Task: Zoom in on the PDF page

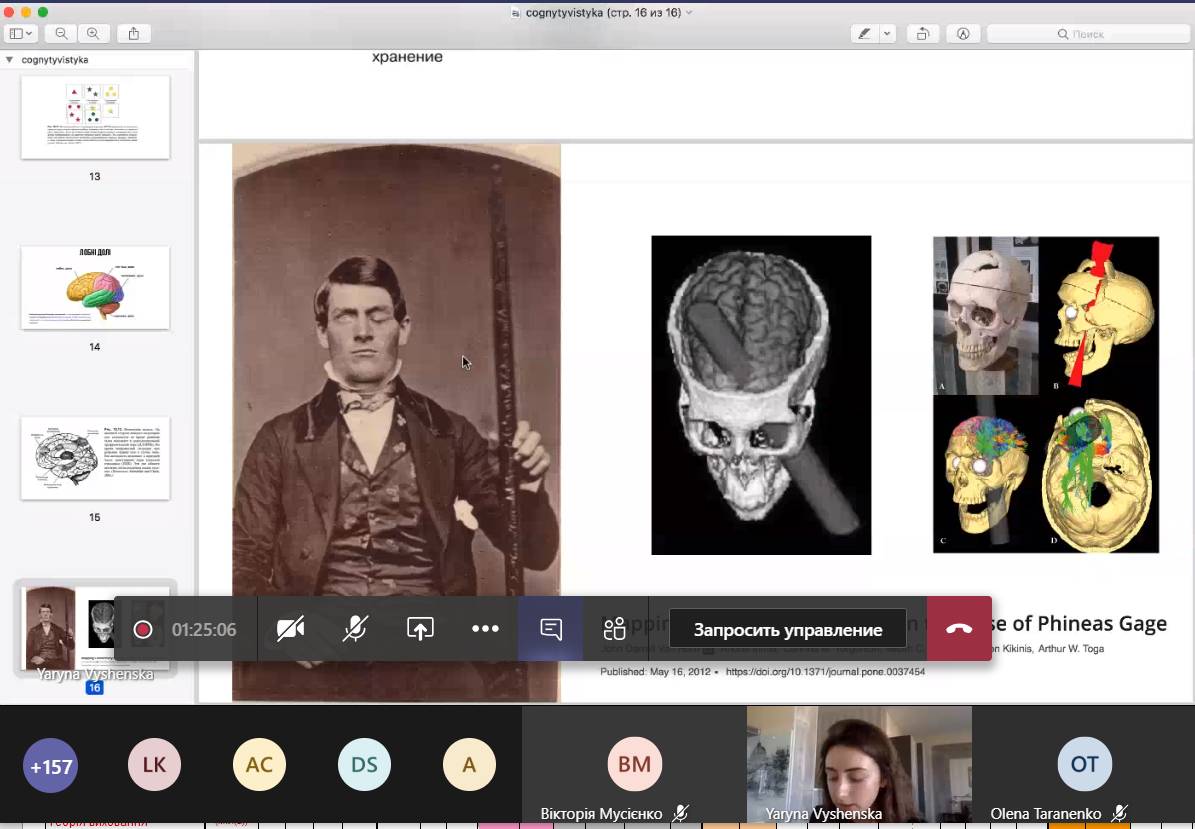Action: (x=93, y=34)
